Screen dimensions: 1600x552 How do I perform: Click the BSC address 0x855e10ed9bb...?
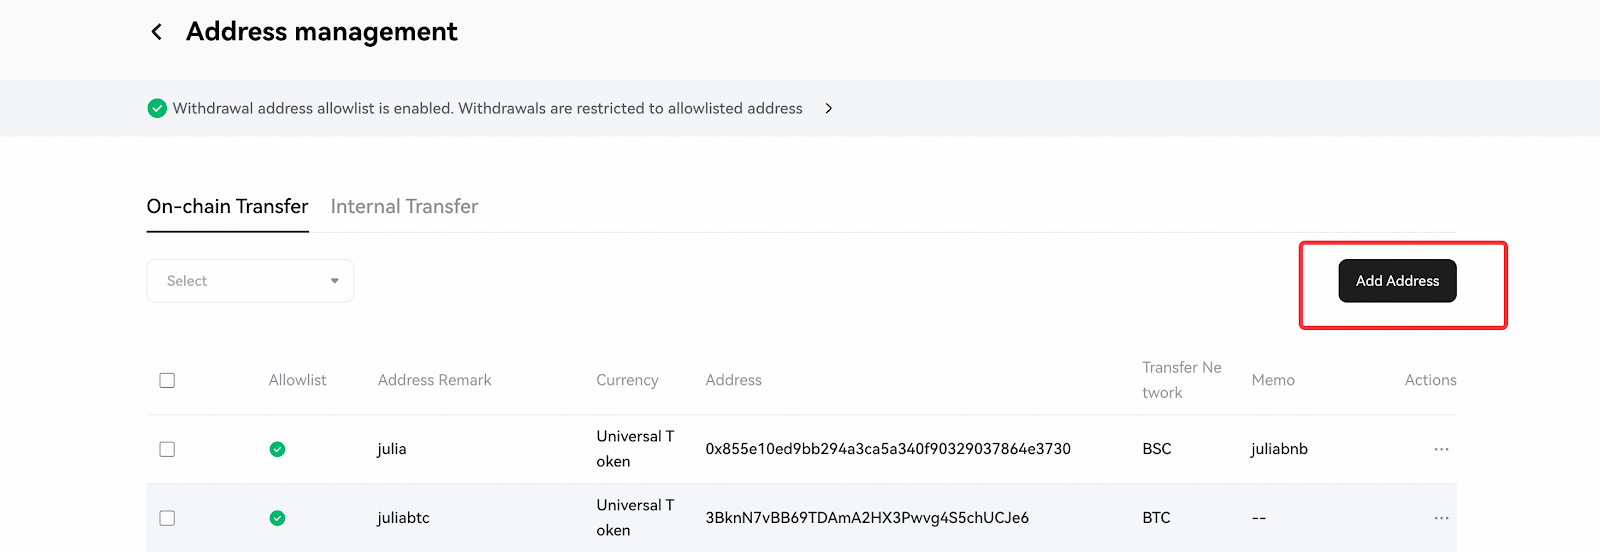[x=888, y=449]
